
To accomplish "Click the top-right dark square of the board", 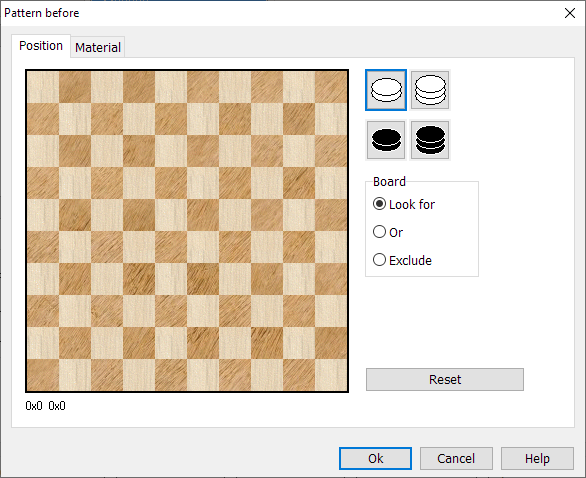I will pyautogui.click(x=331, y=87).
